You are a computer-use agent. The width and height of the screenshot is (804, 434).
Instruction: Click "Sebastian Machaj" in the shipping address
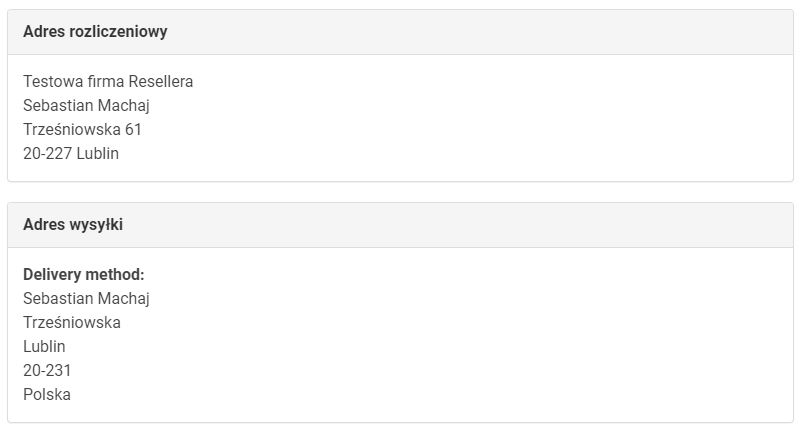86,298
